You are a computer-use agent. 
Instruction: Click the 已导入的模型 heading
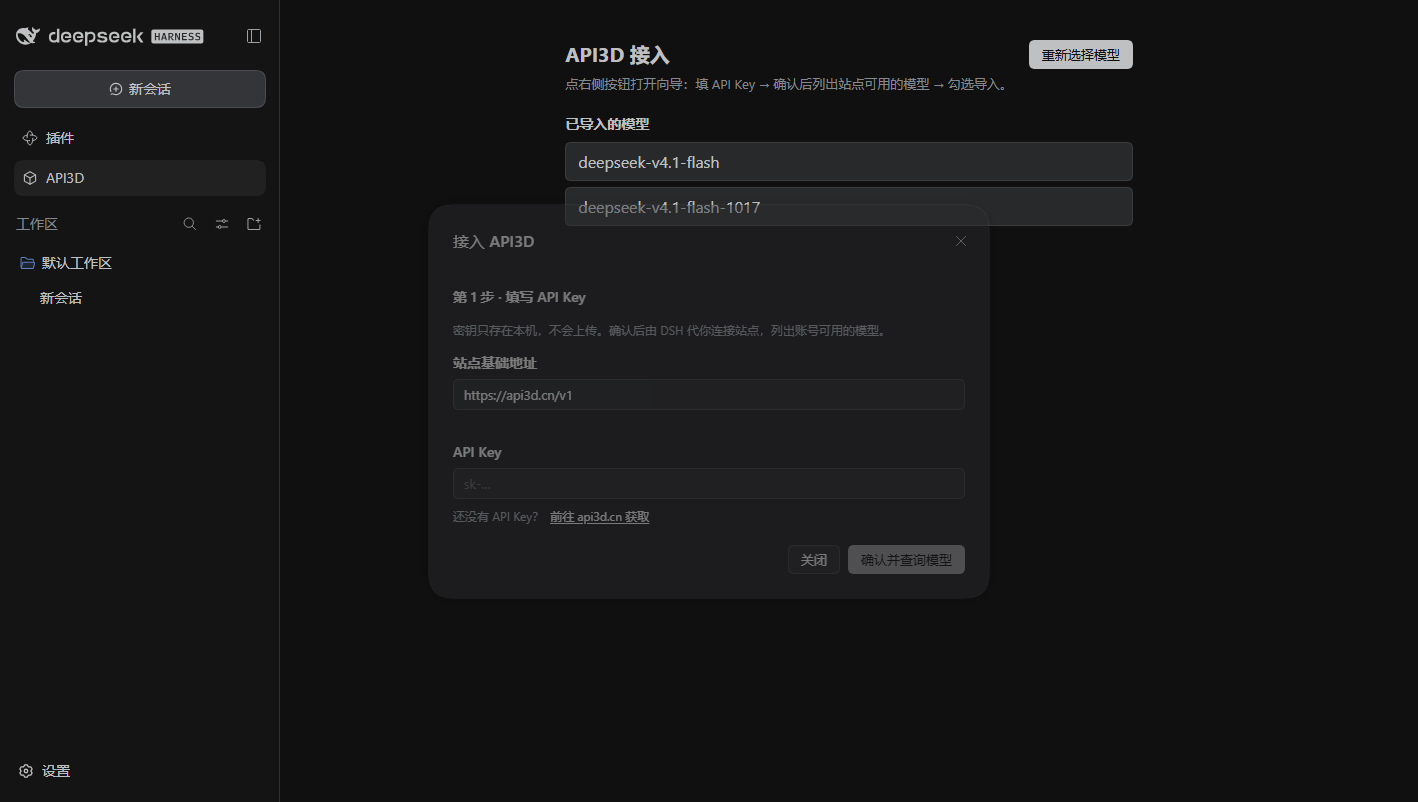click(x=607, y=124)
